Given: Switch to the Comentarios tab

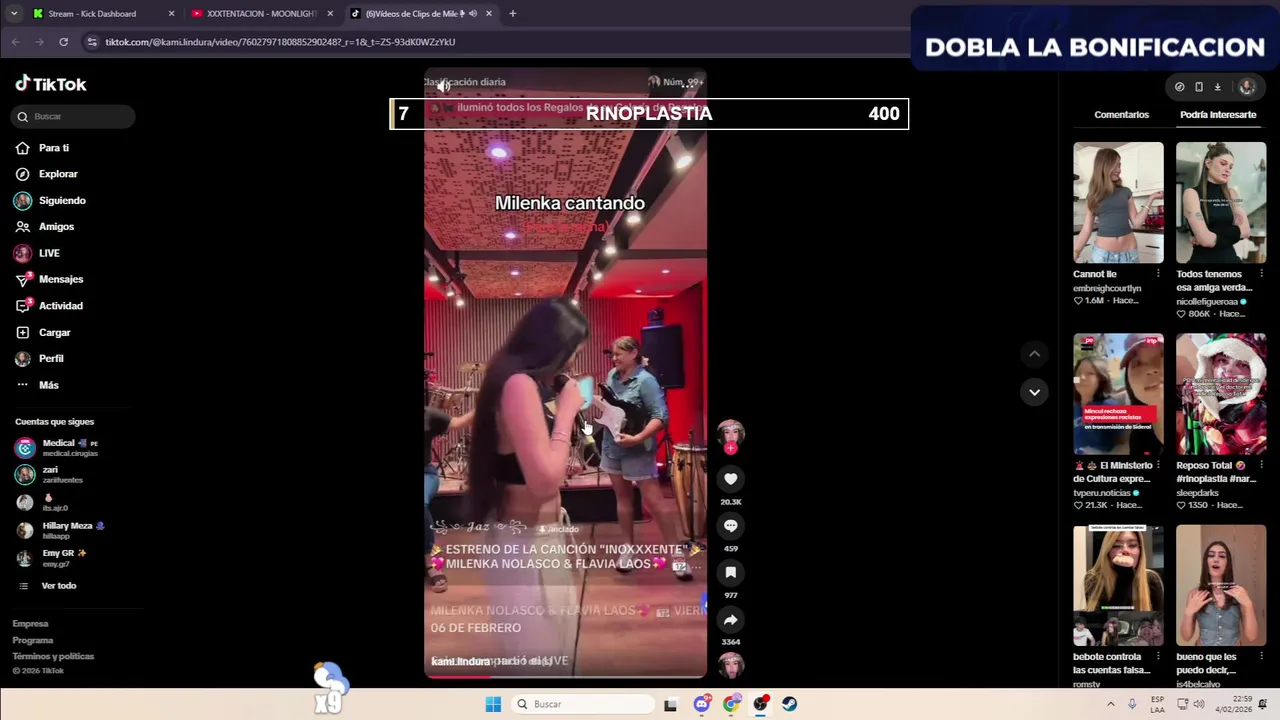Looking at the screenshot, I should (1121, 115).
